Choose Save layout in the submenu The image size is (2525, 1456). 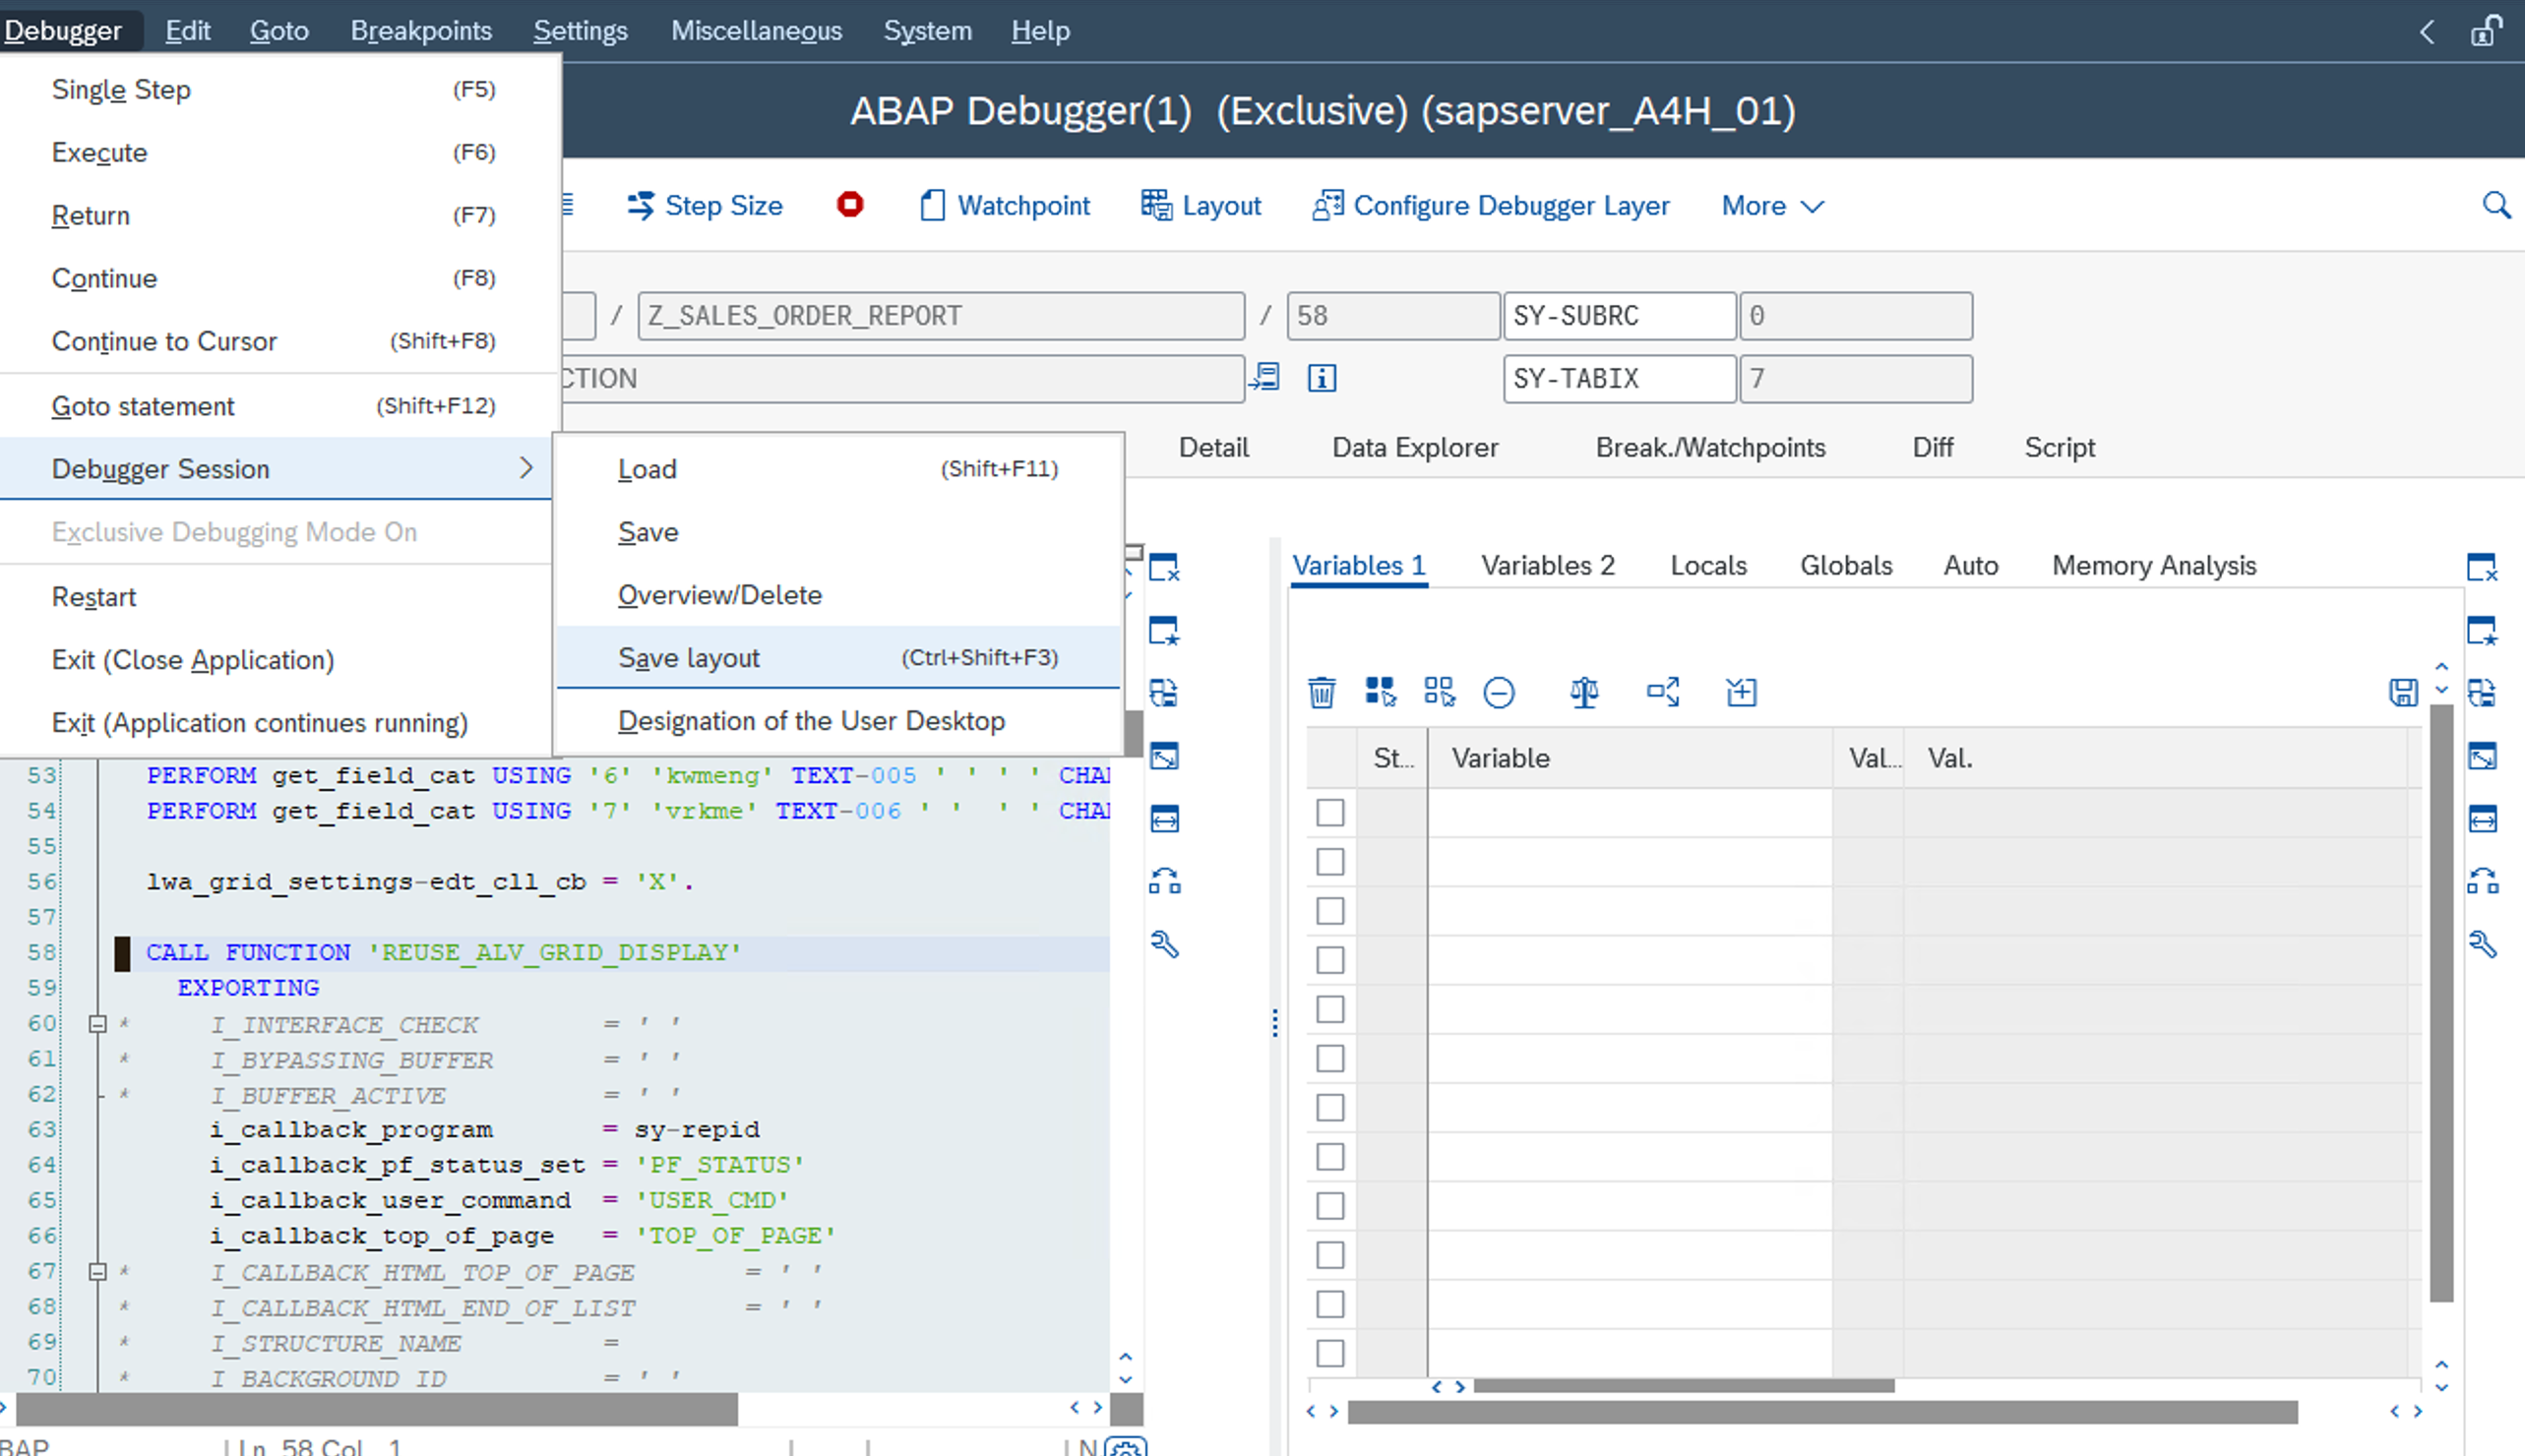pyautogui.click(x=838, y=657)
